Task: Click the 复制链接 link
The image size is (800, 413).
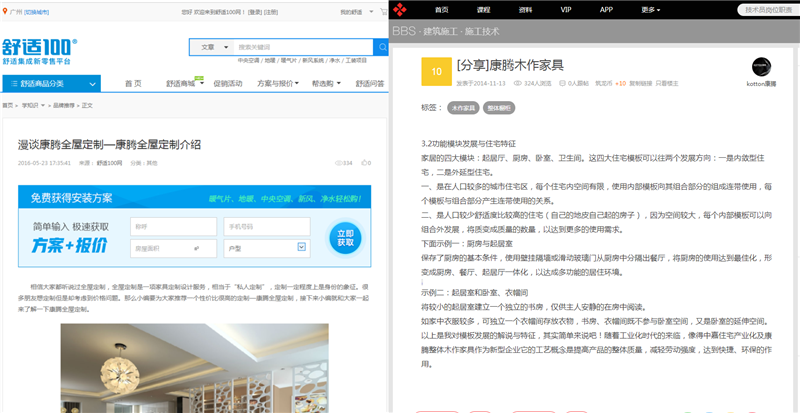Action: [640, 83]
